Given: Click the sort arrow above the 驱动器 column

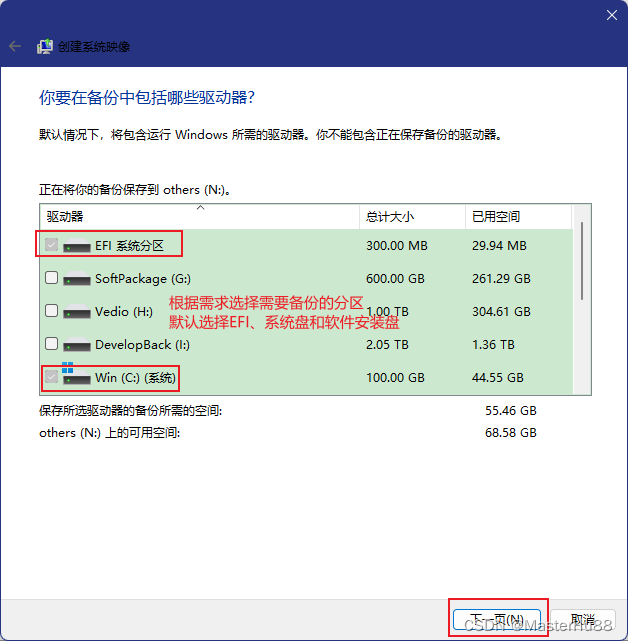Looking at the screenshot, I should (x=200, y=208).
